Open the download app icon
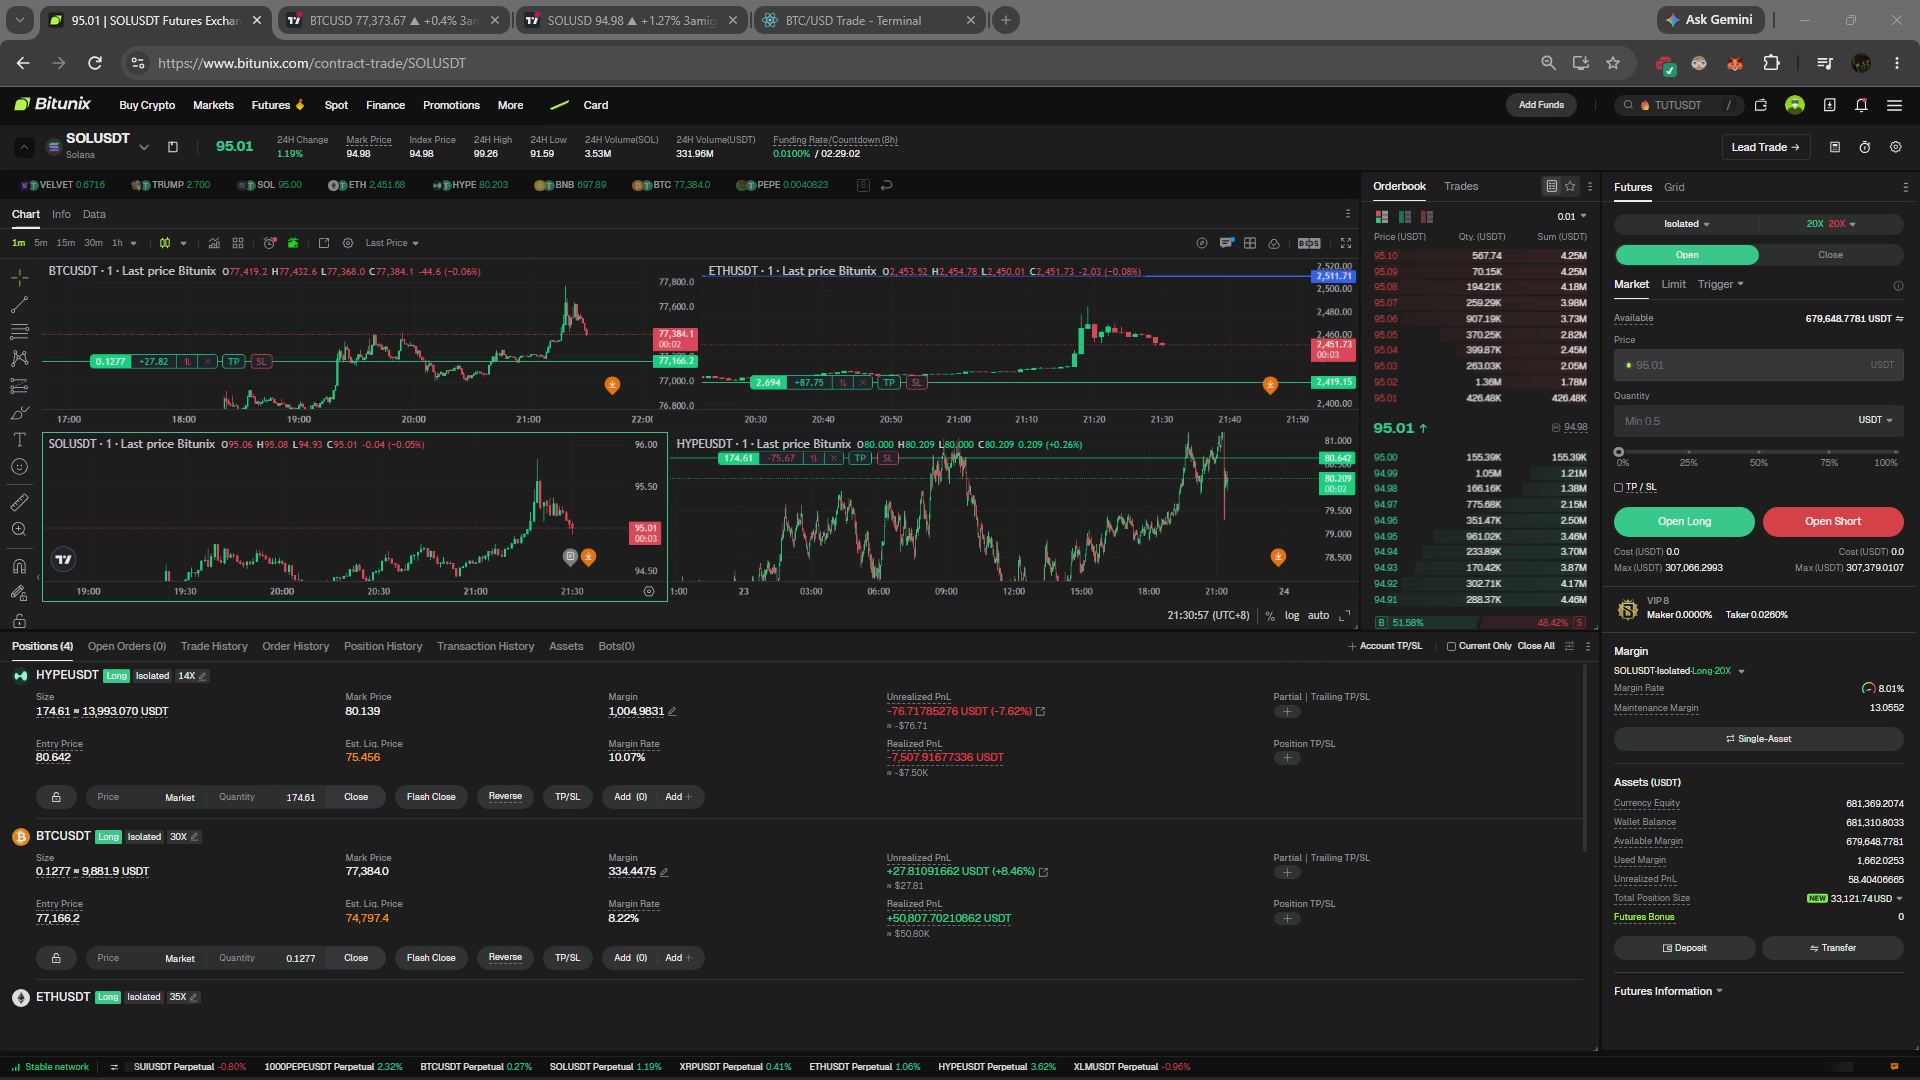This screenshot has height=1080, width=1920. 1829,105
